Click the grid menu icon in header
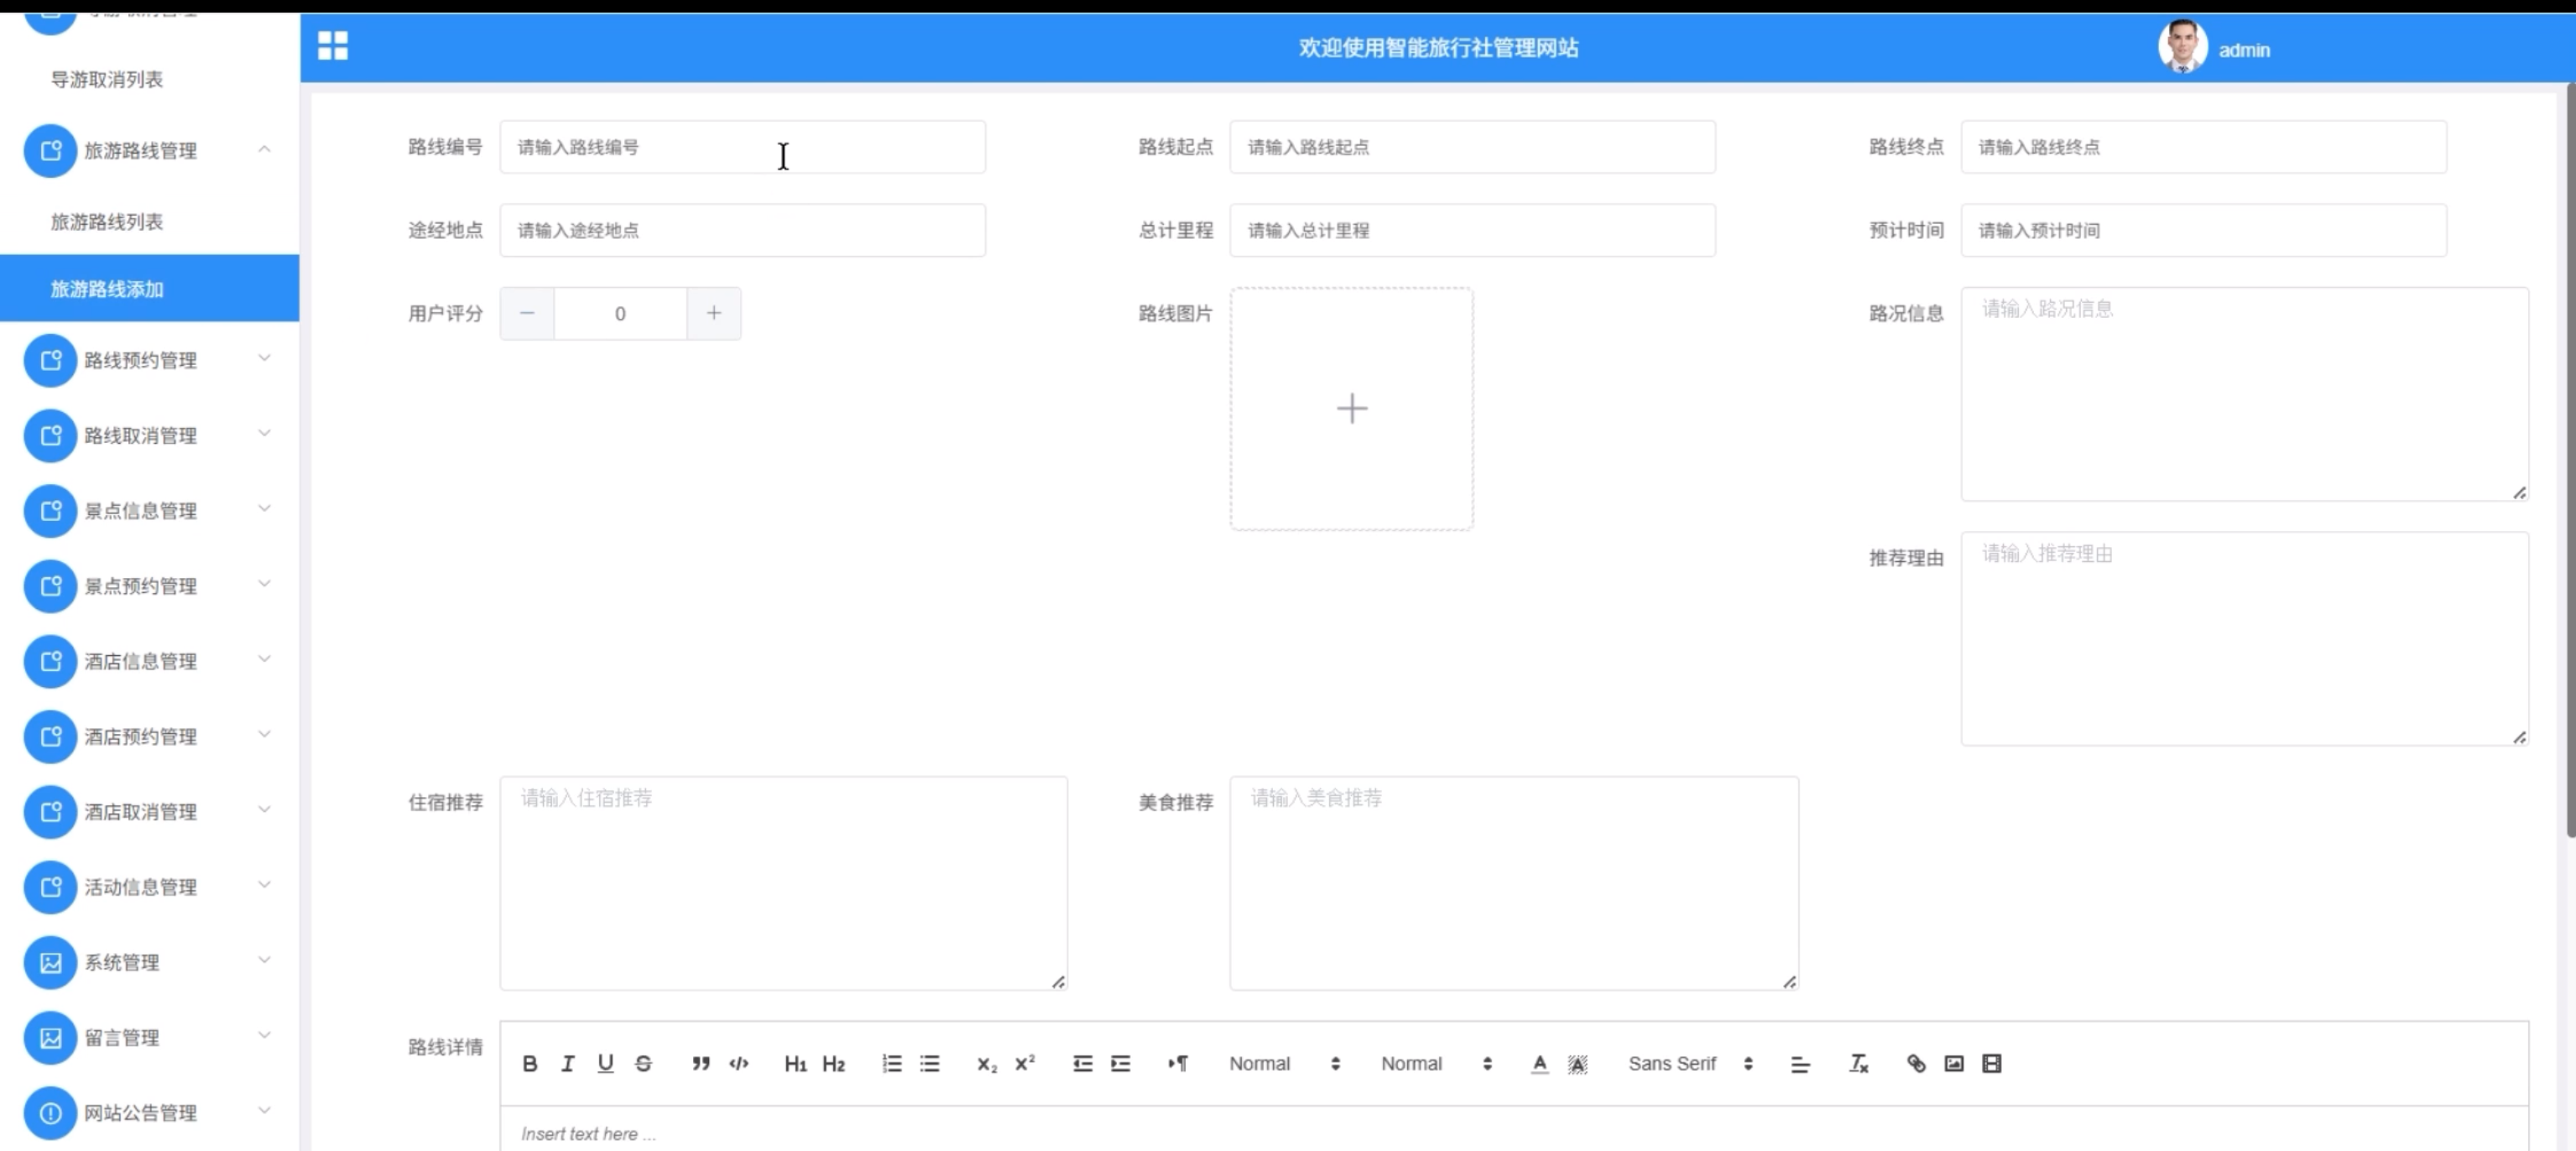This screenshot has height=1151, width=2576. tap(333, 46)
